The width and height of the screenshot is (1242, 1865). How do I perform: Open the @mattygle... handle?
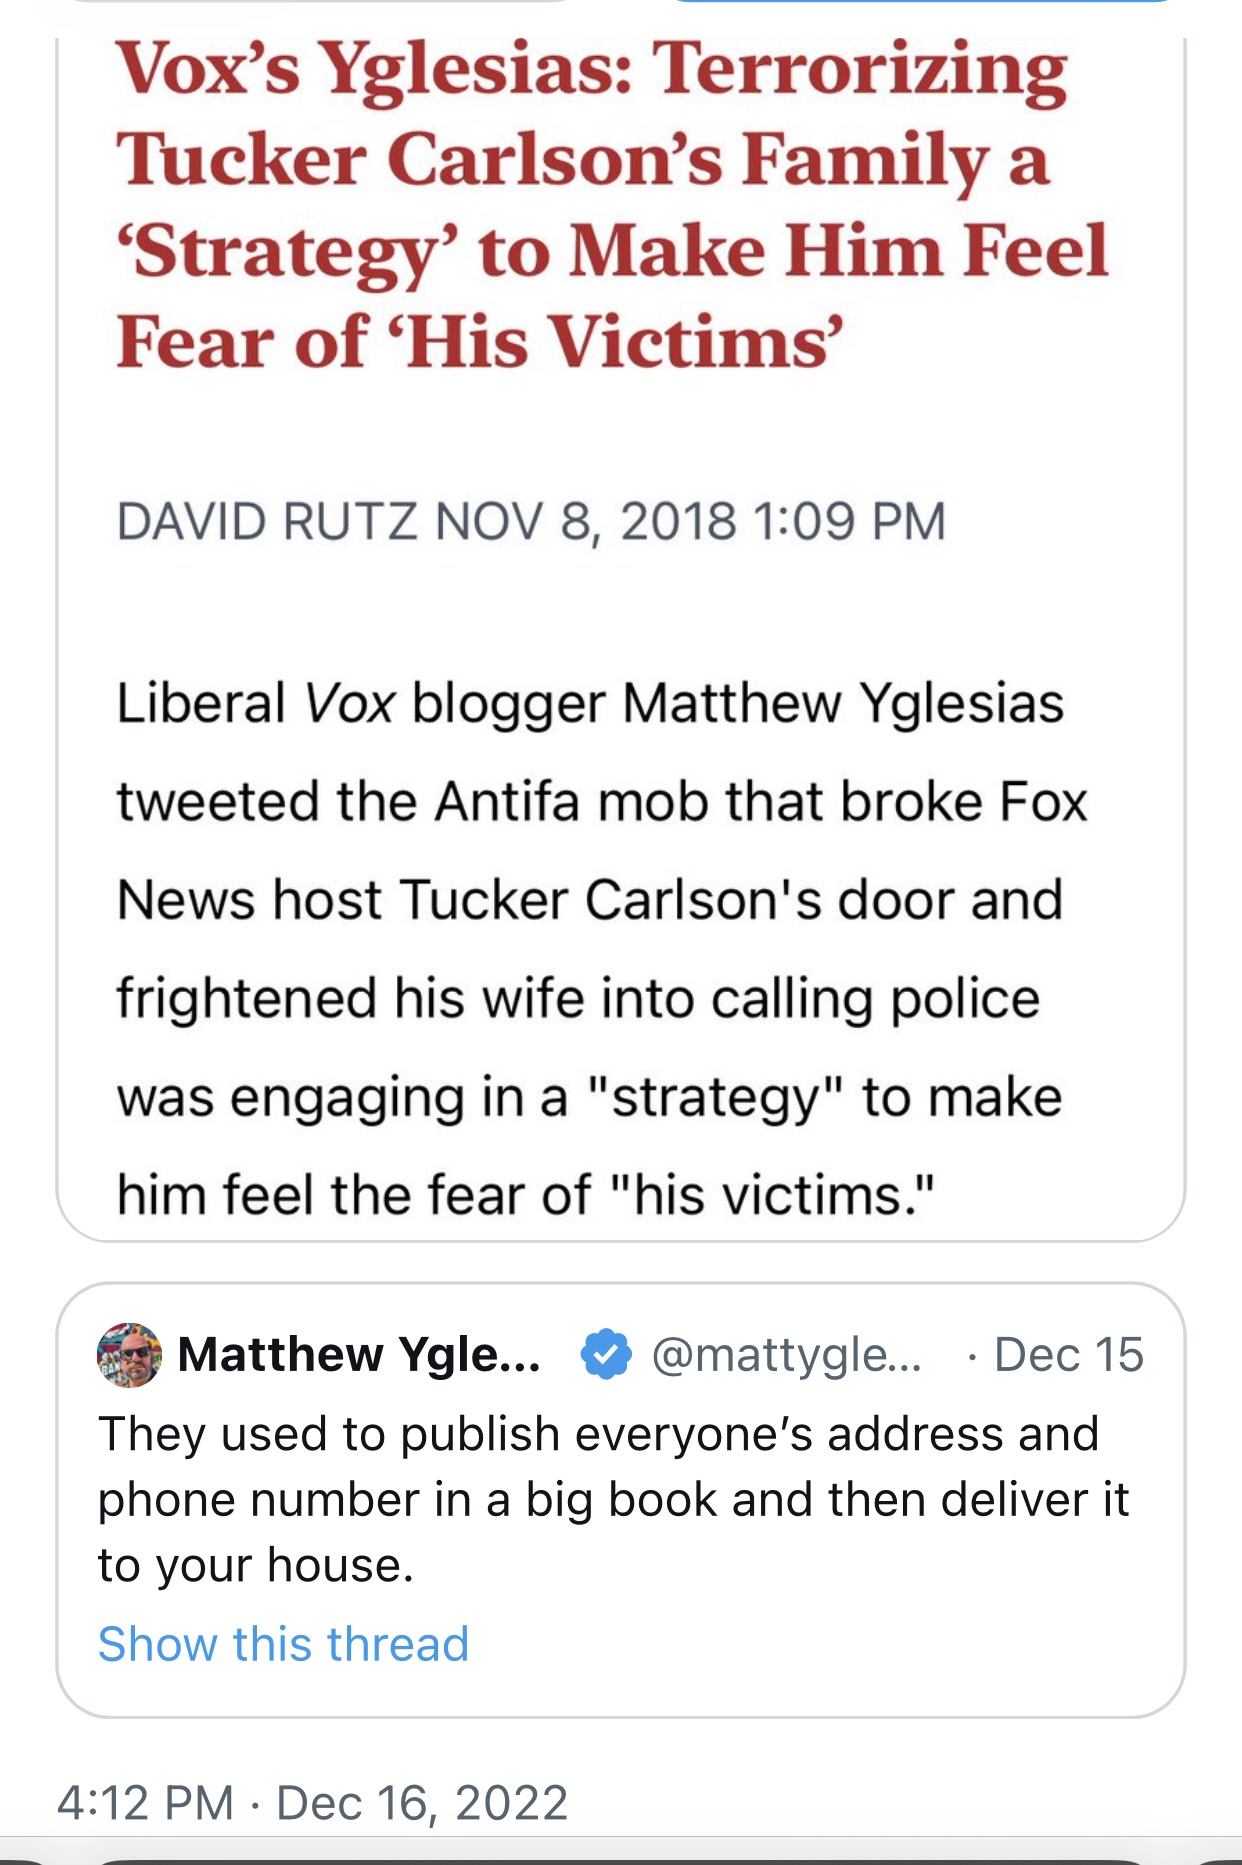pyautogui.click(x=787, y=1355)
